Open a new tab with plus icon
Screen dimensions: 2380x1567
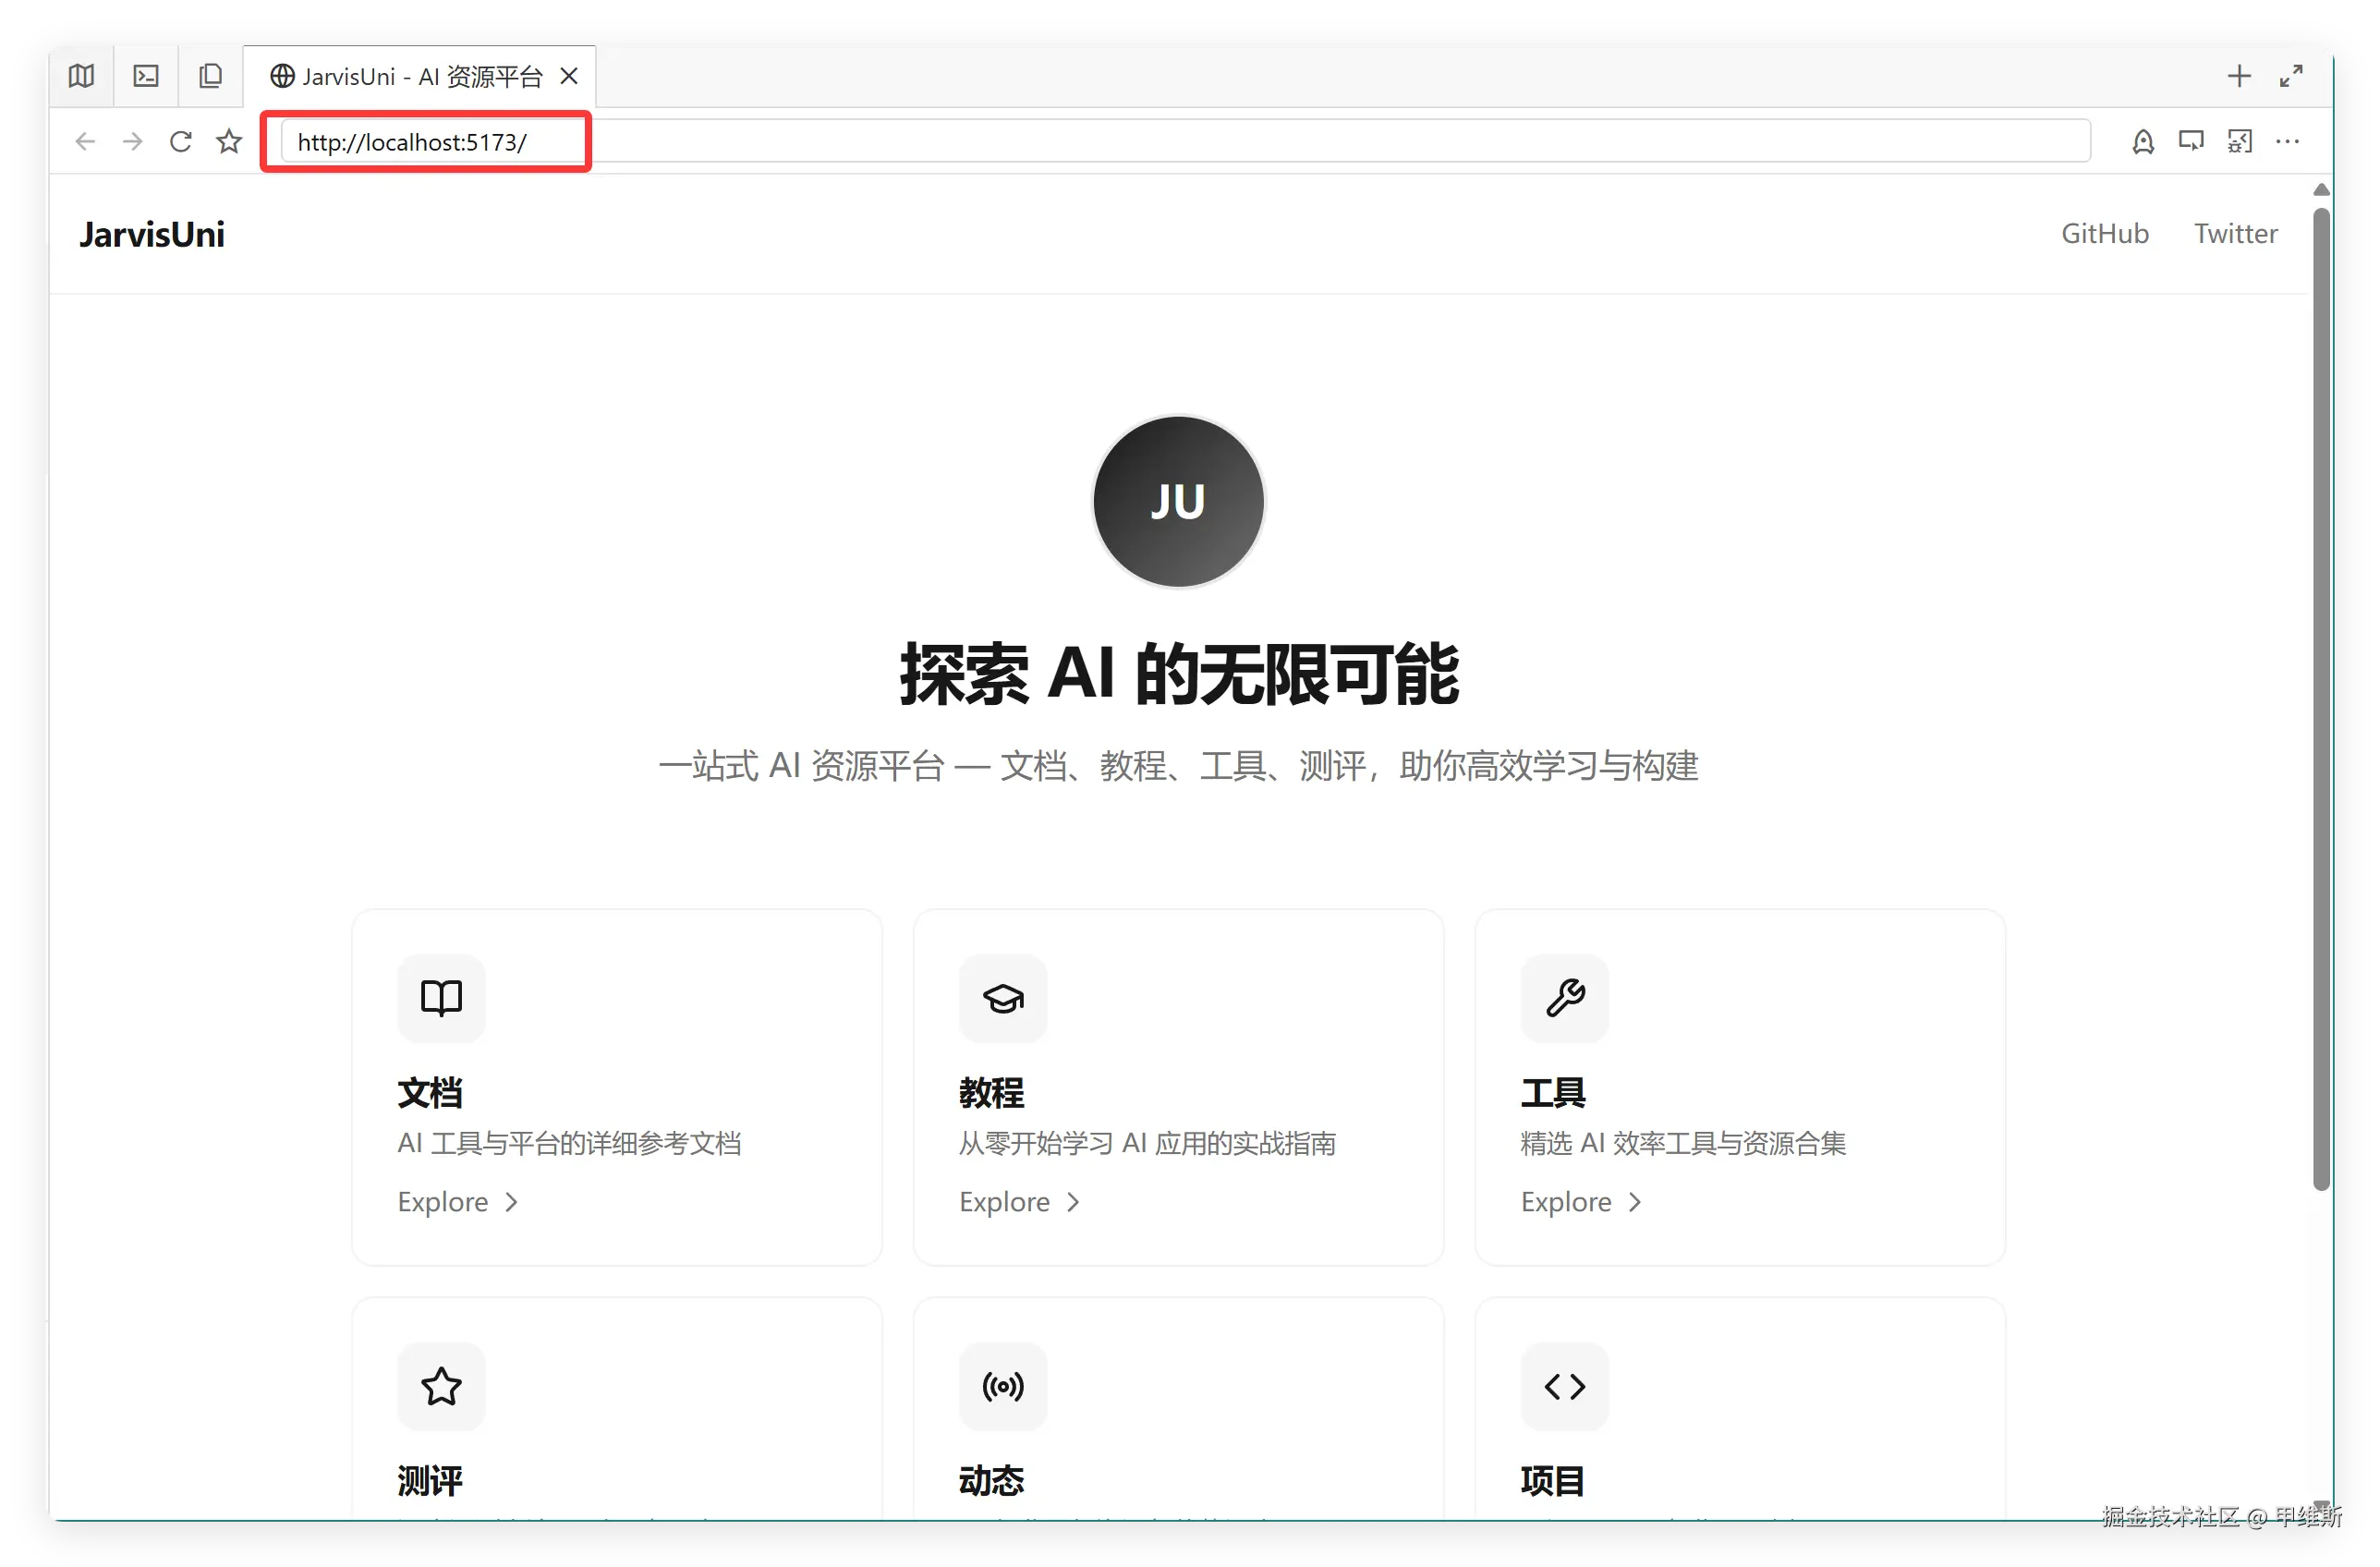(x=2240, y=76)
